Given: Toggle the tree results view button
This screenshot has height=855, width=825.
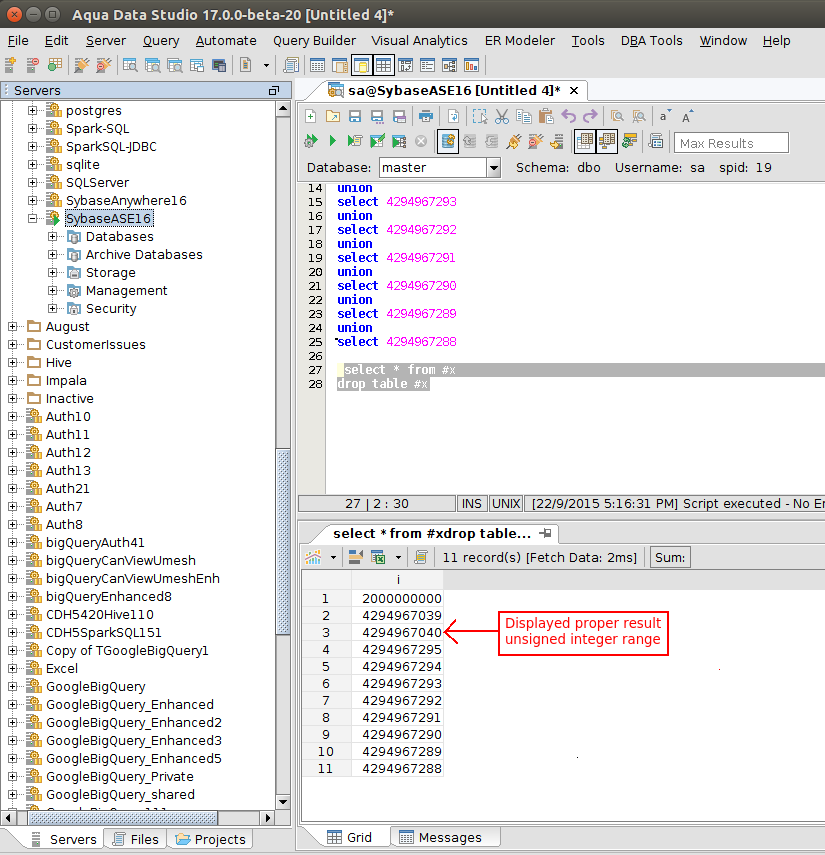Looking at the screenshot, I should tap(607, 141).
